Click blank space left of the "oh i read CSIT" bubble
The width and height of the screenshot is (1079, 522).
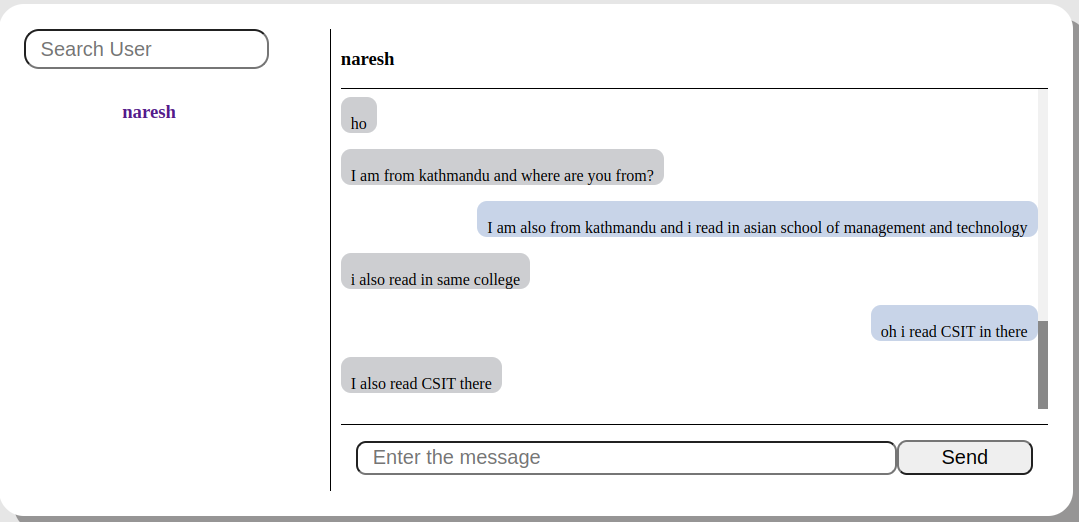pos(600,324)
